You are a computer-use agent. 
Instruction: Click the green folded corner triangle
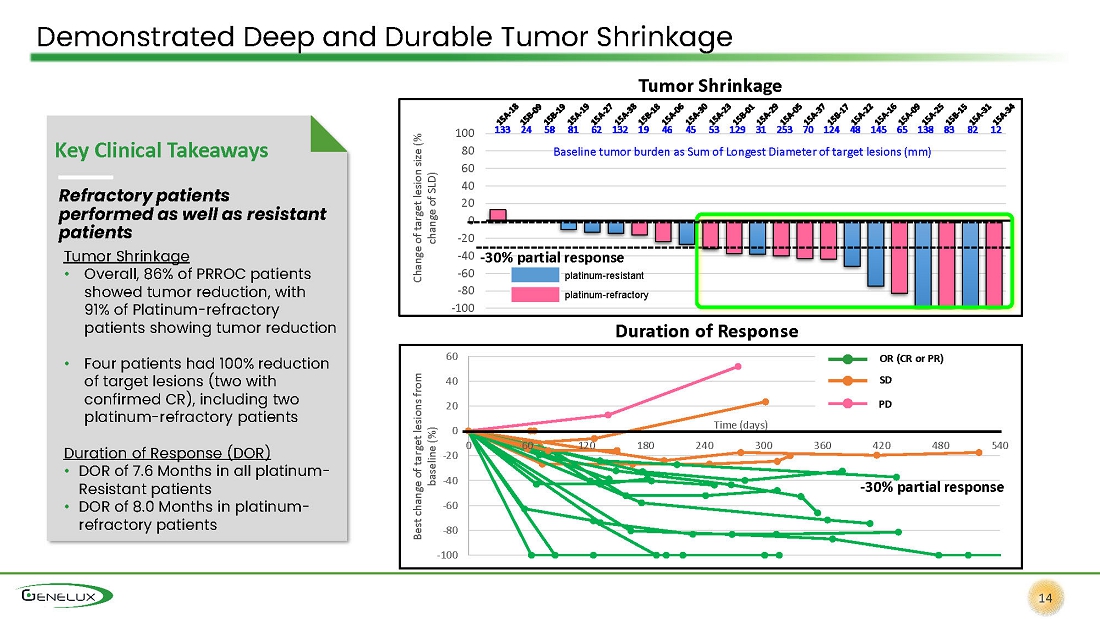coord(328,134)
